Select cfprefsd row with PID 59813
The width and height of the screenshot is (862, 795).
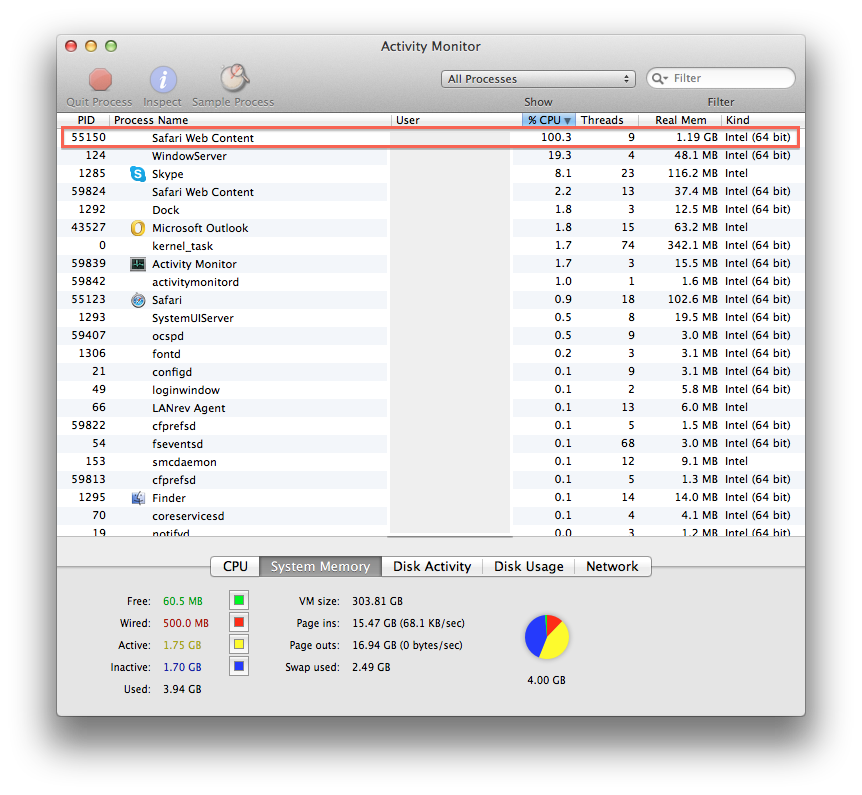coord(430,479)
